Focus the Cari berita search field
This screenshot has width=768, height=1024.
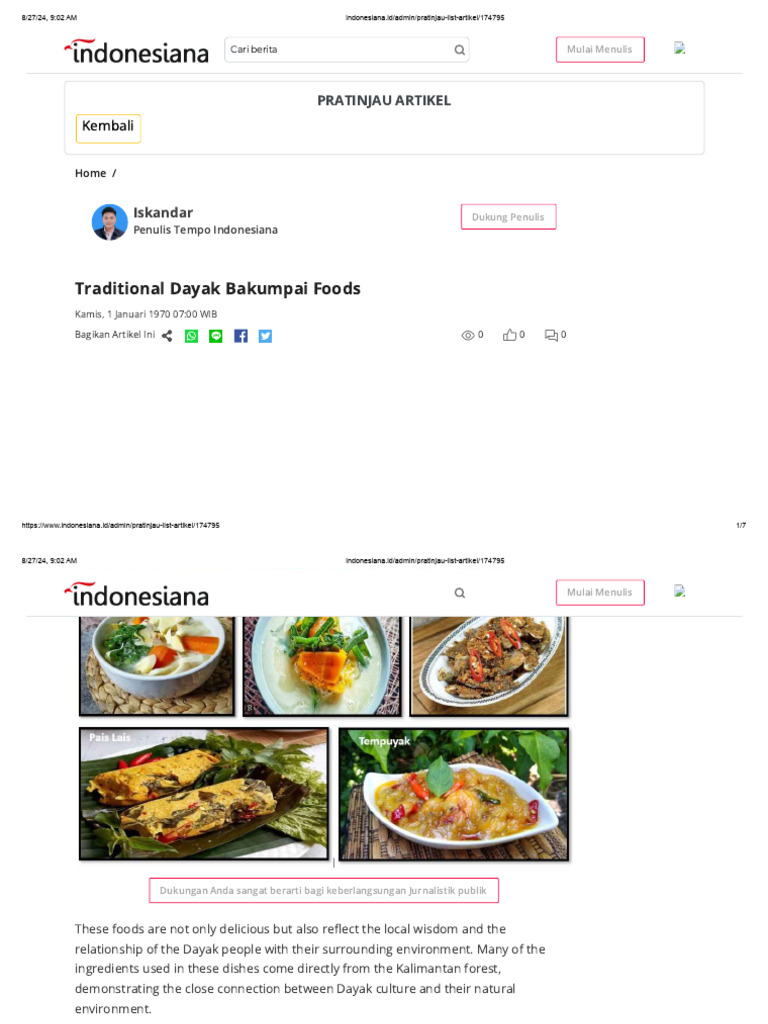point(347,50)
